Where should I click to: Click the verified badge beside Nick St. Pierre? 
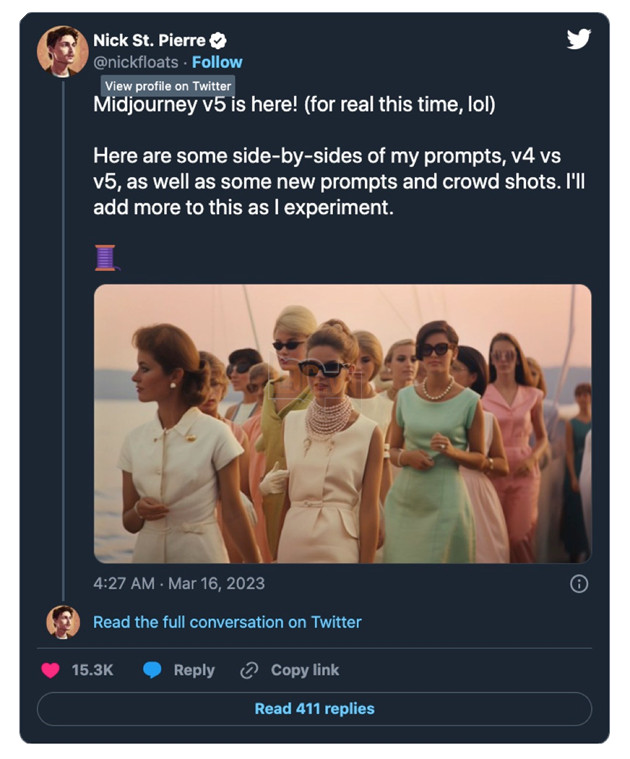218,41
